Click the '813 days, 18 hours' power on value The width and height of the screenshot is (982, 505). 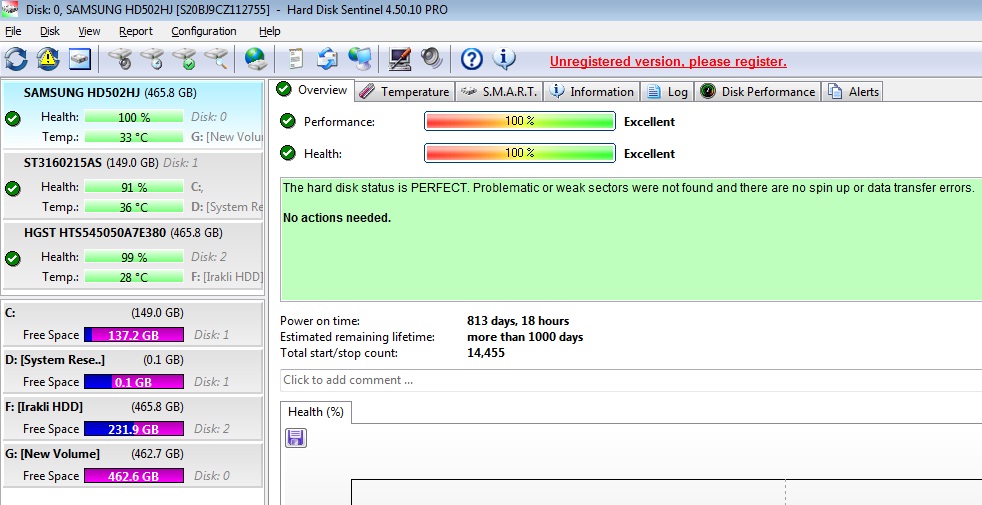pos(518,321)
